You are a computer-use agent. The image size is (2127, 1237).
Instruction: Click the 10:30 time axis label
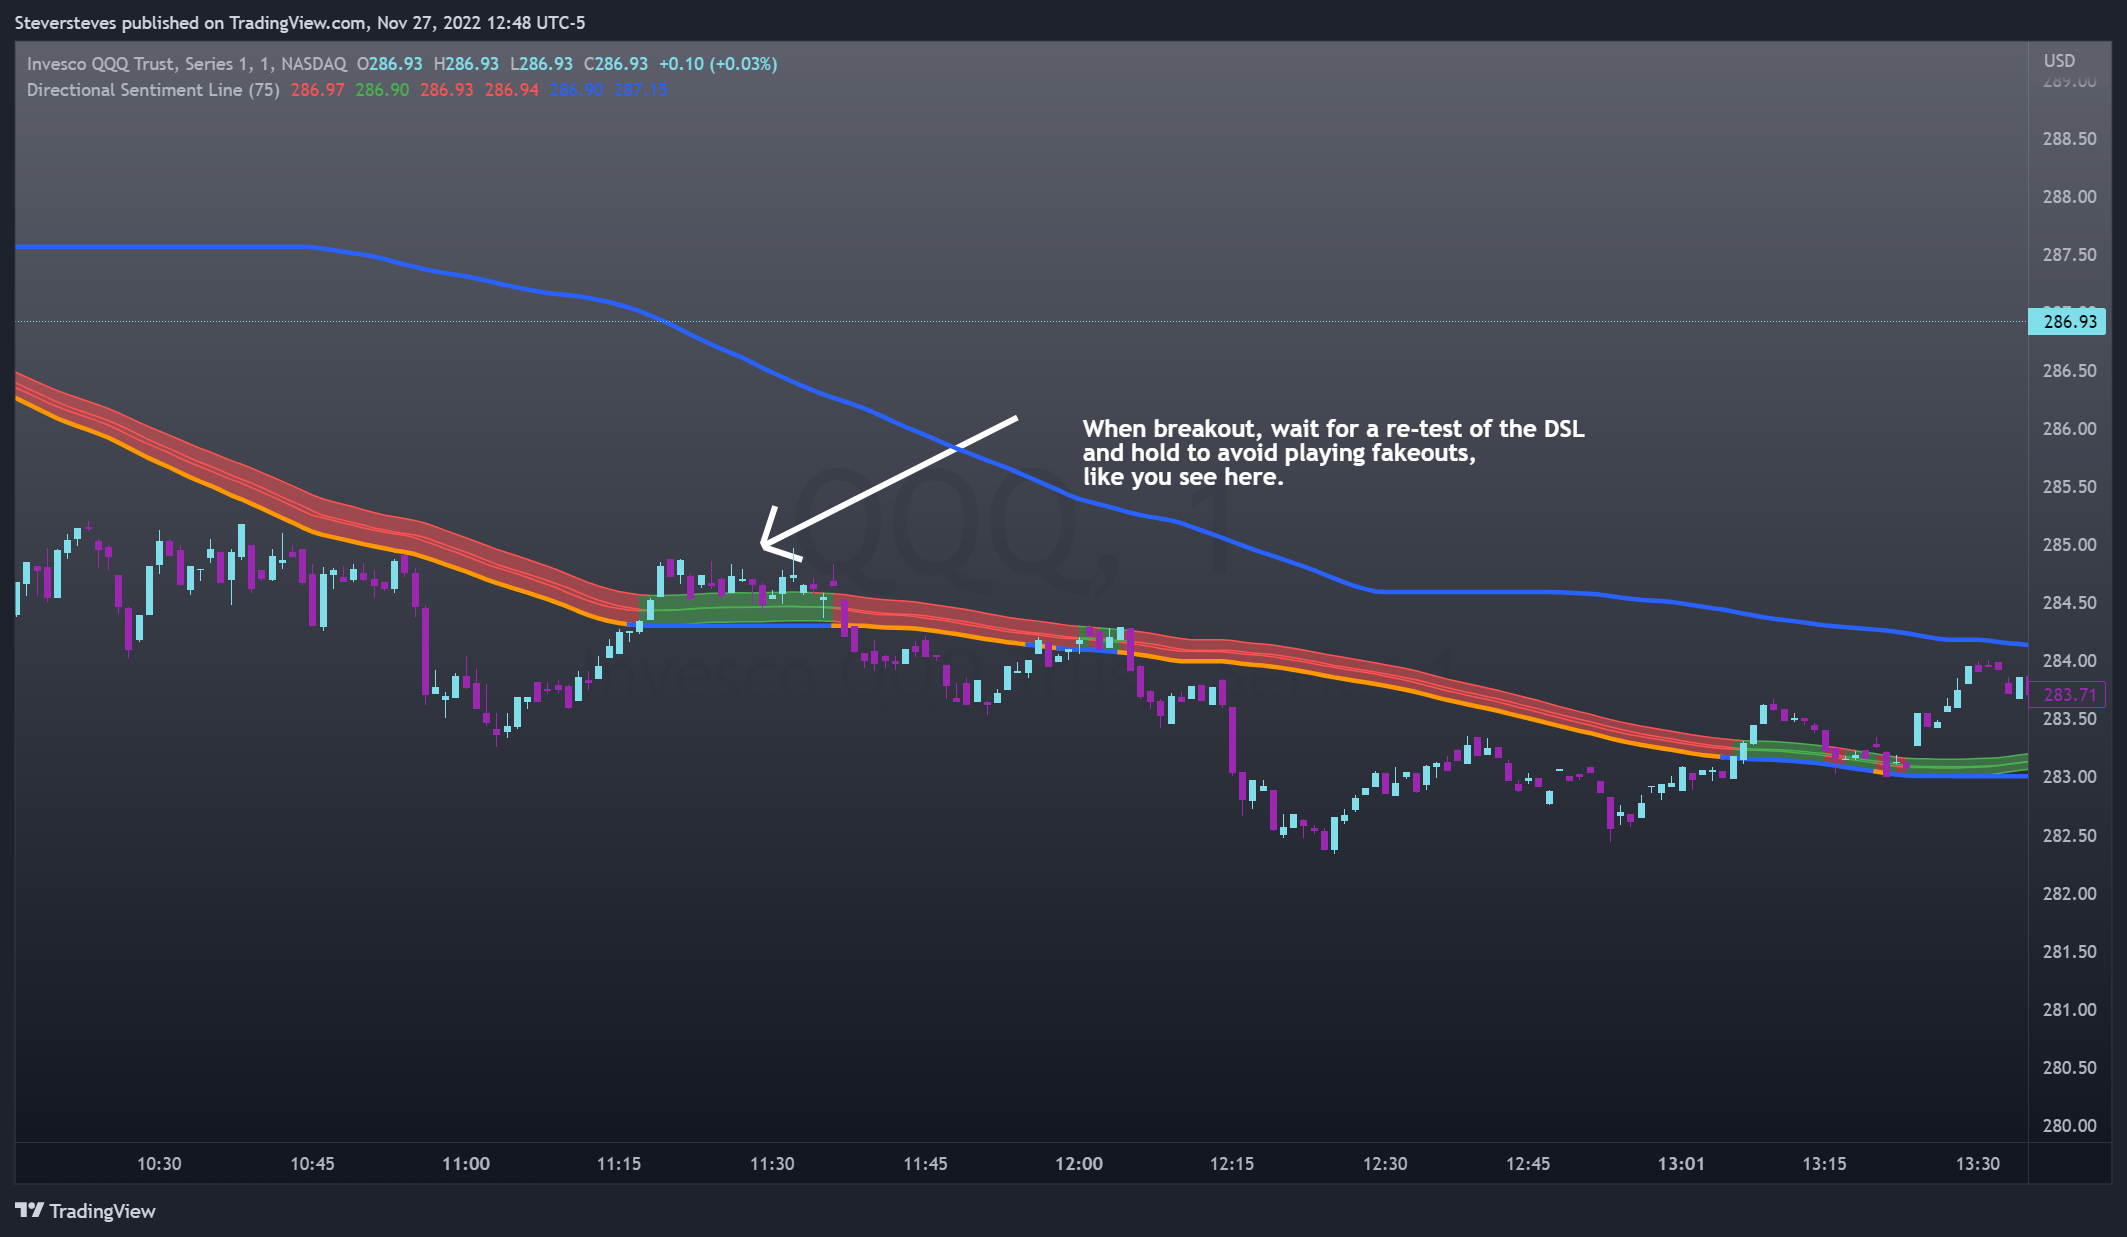[159, 1163]
